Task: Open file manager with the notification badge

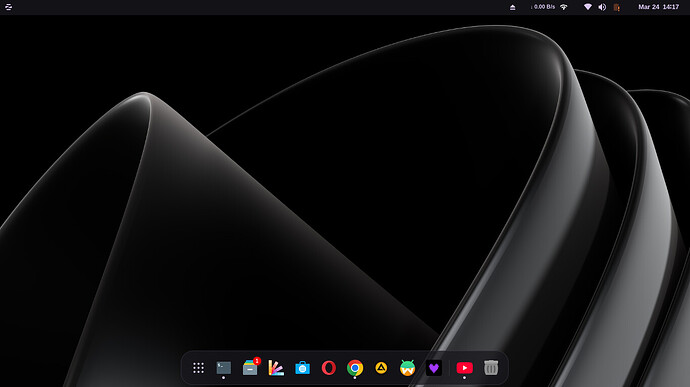Action: tap(250, 368)
